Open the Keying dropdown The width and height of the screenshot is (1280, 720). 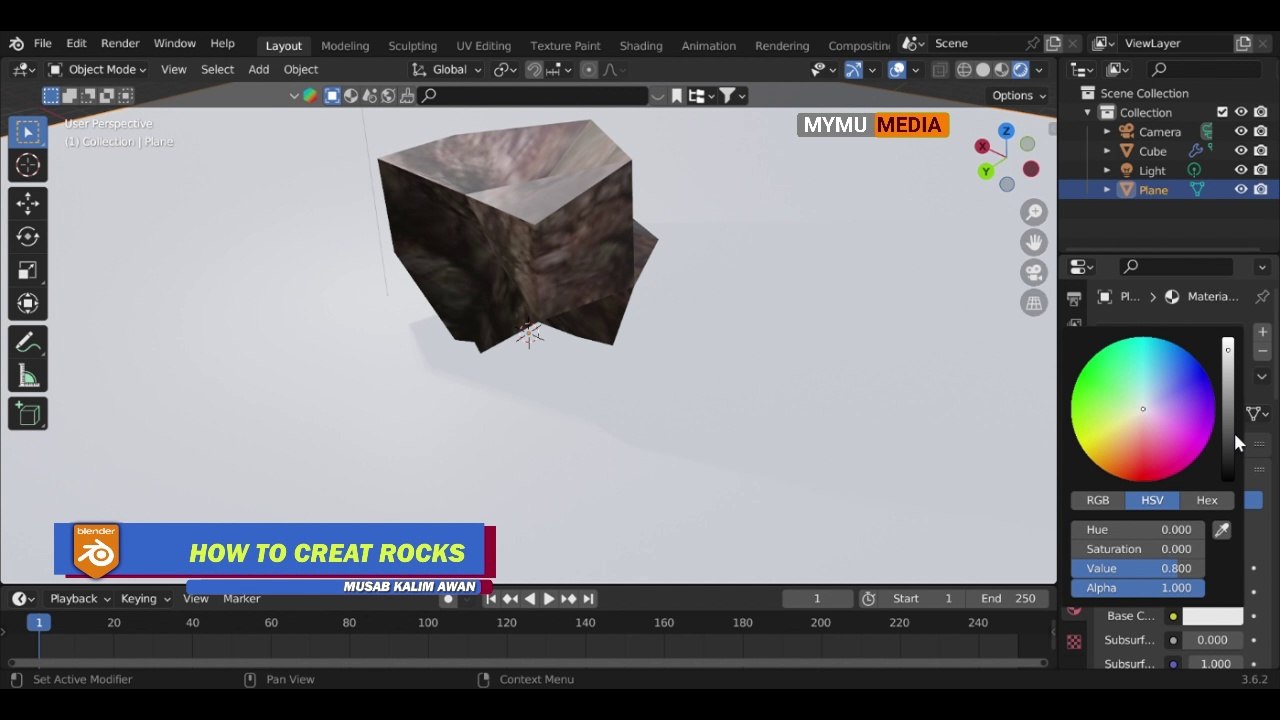pyautogui.click(x=145, y=598)
